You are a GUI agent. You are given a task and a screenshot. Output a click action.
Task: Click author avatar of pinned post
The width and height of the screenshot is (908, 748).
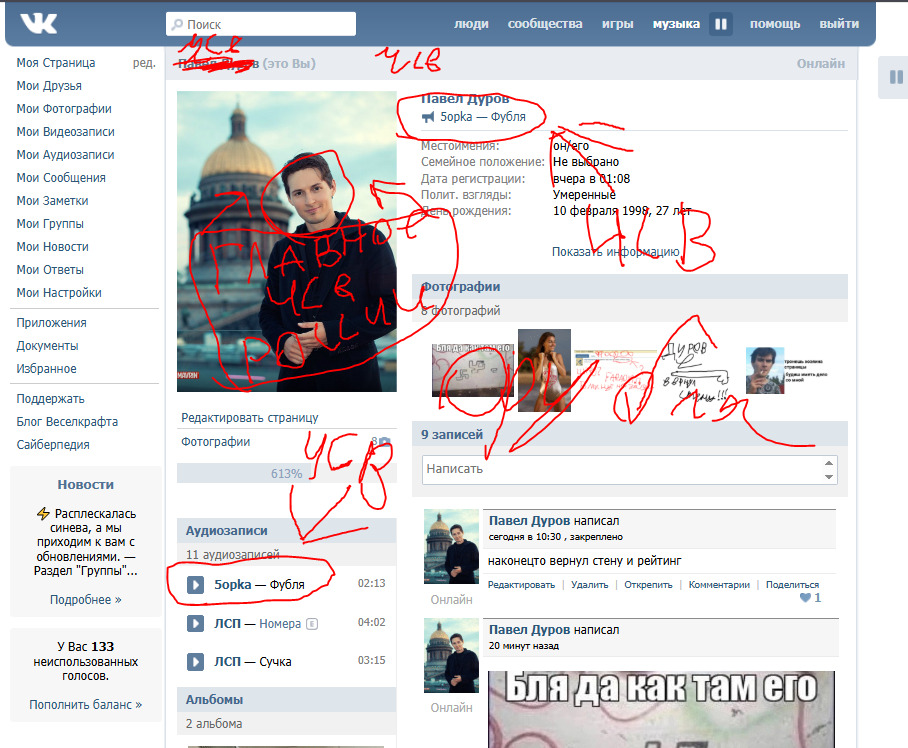pyautogui.click(x=451, y=547)
